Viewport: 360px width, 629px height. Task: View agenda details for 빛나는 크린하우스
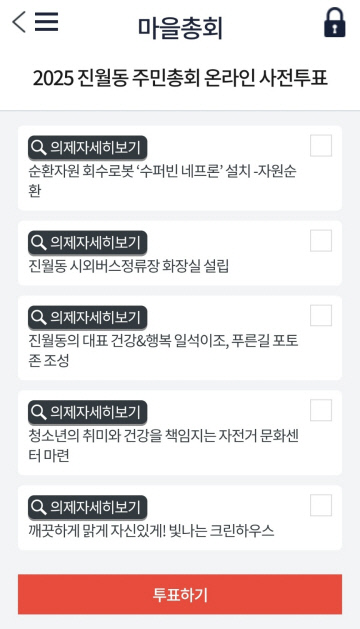tap(87, 508)
